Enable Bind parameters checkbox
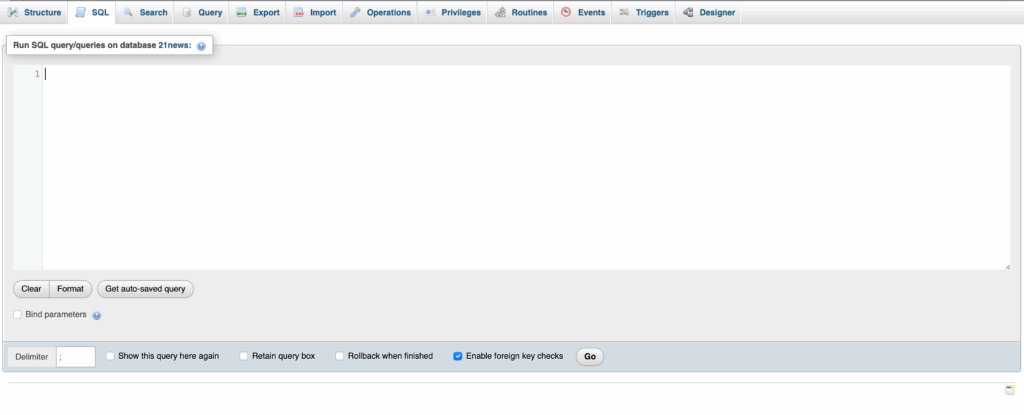The image size is (1024, 415). (18, 315)
